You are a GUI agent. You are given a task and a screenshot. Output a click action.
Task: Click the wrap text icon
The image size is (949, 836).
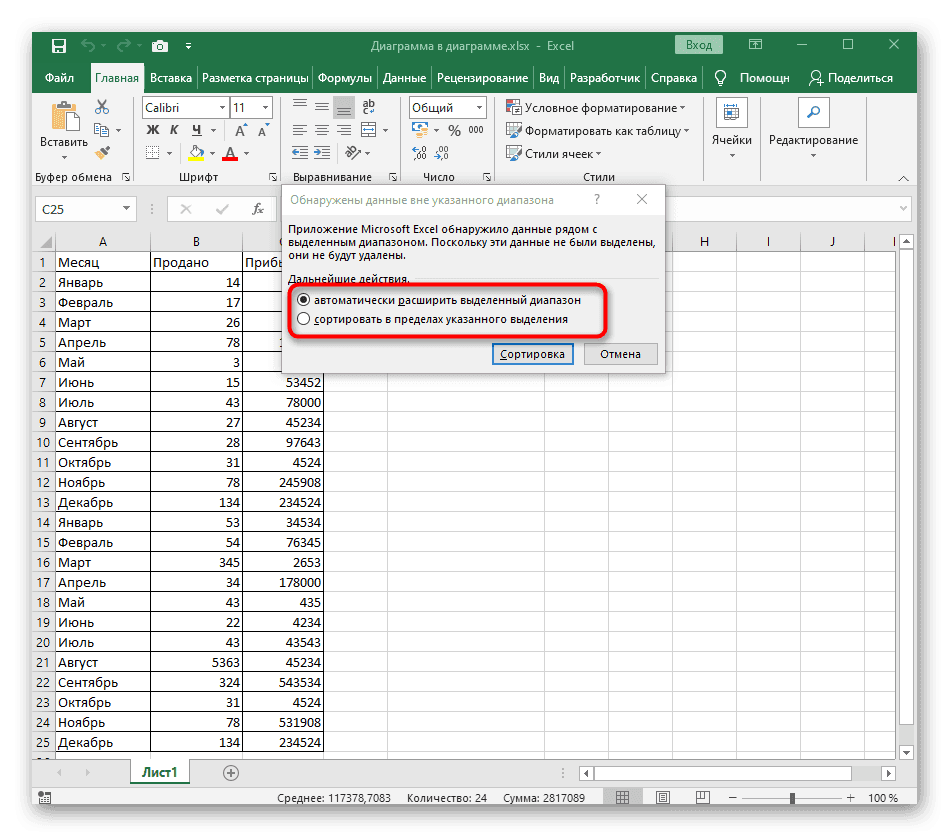pos(368,108)
